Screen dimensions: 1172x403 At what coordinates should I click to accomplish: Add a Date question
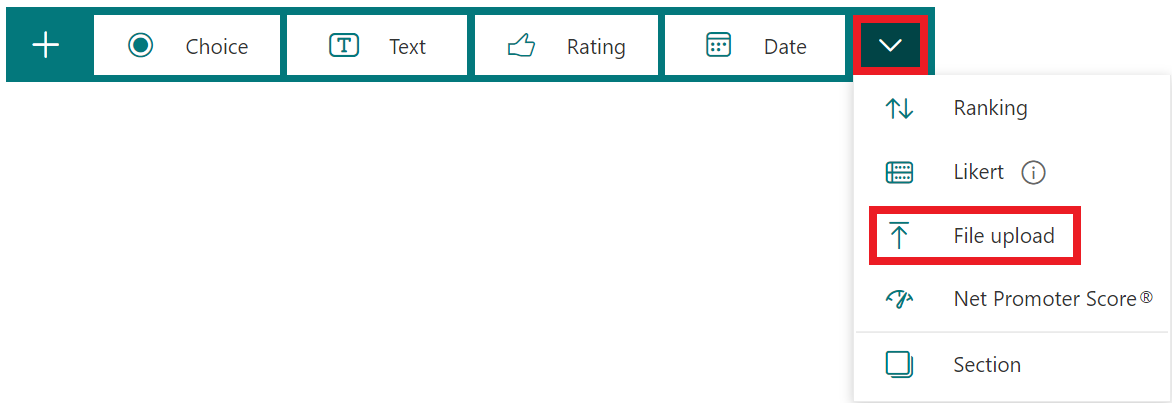(x=755, y=46)
